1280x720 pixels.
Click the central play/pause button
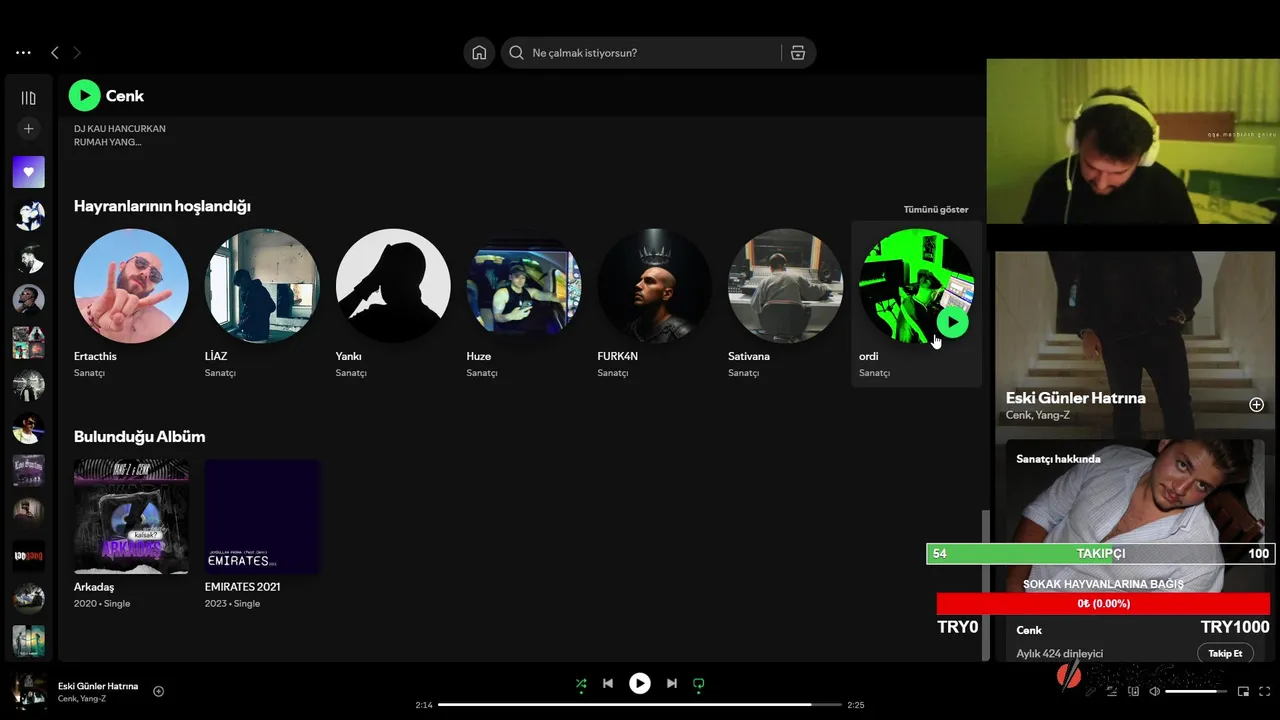coord(640,684)
